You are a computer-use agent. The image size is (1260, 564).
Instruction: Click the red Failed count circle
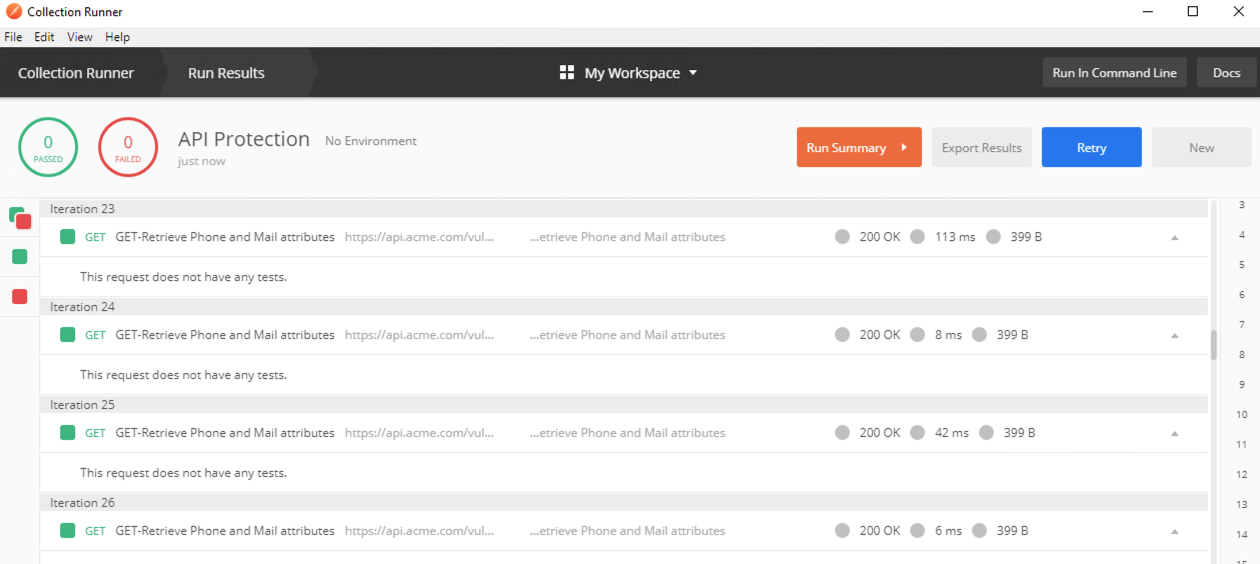128,147
